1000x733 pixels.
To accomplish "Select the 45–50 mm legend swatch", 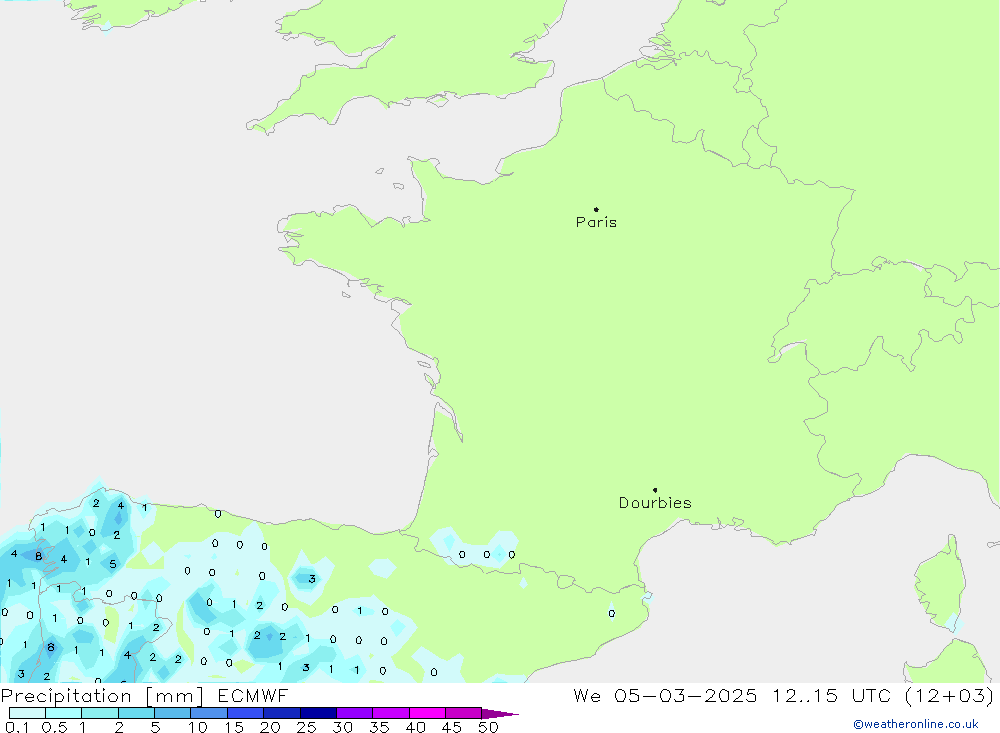I will click(464, 713).
